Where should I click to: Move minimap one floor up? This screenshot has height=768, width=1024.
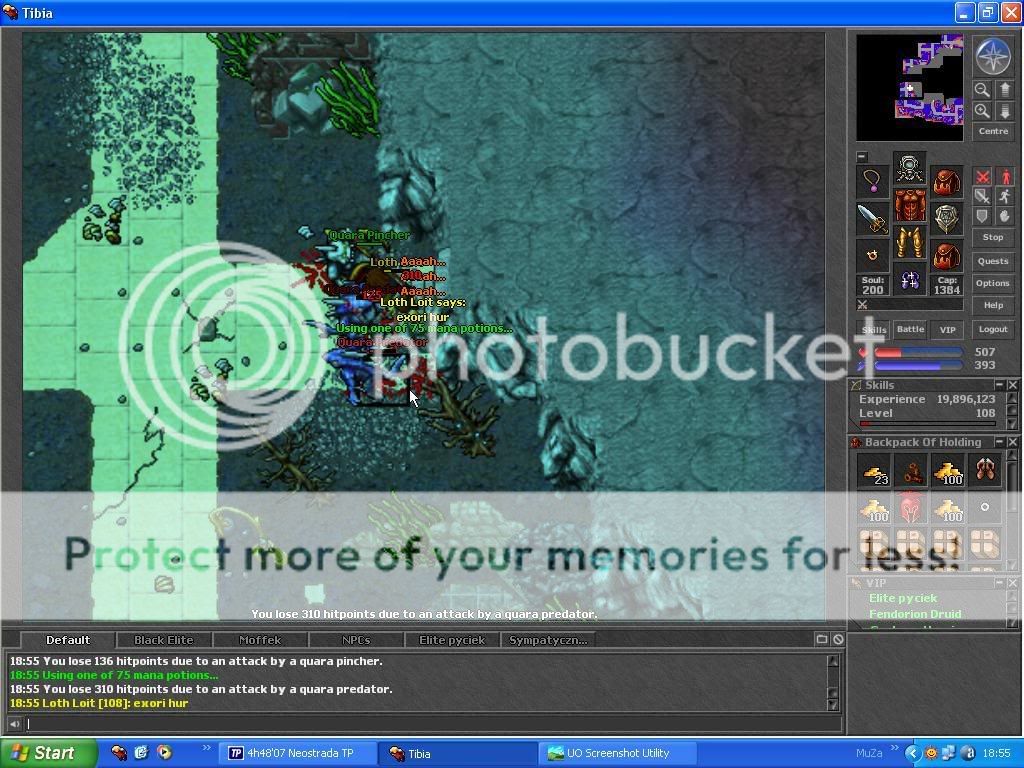(1005, 90)
